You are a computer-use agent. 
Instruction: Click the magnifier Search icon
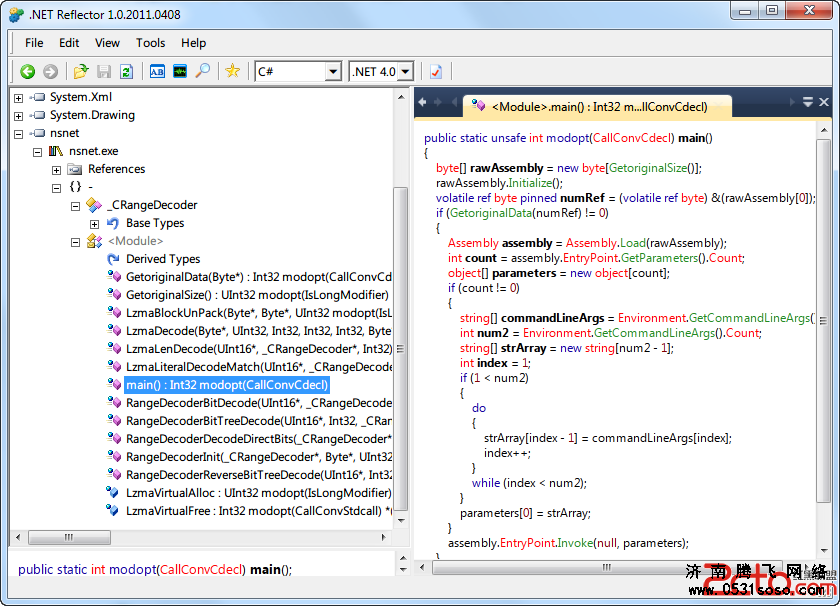click(x=202, y=71)
